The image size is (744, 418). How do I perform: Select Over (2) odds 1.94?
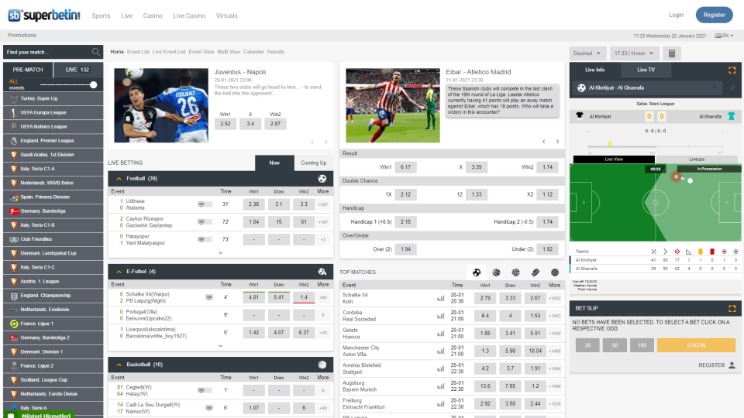(405, 250)
